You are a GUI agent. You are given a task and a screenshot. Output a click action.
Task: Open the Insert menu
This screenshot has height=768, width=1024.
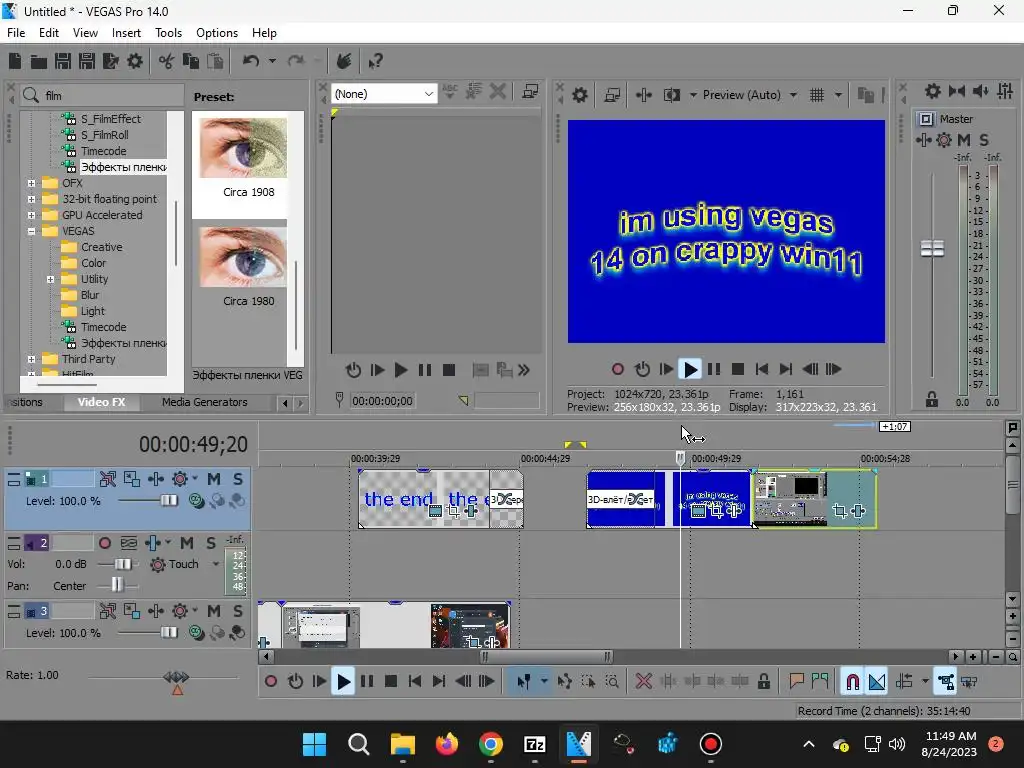click(x=126, y=33)
